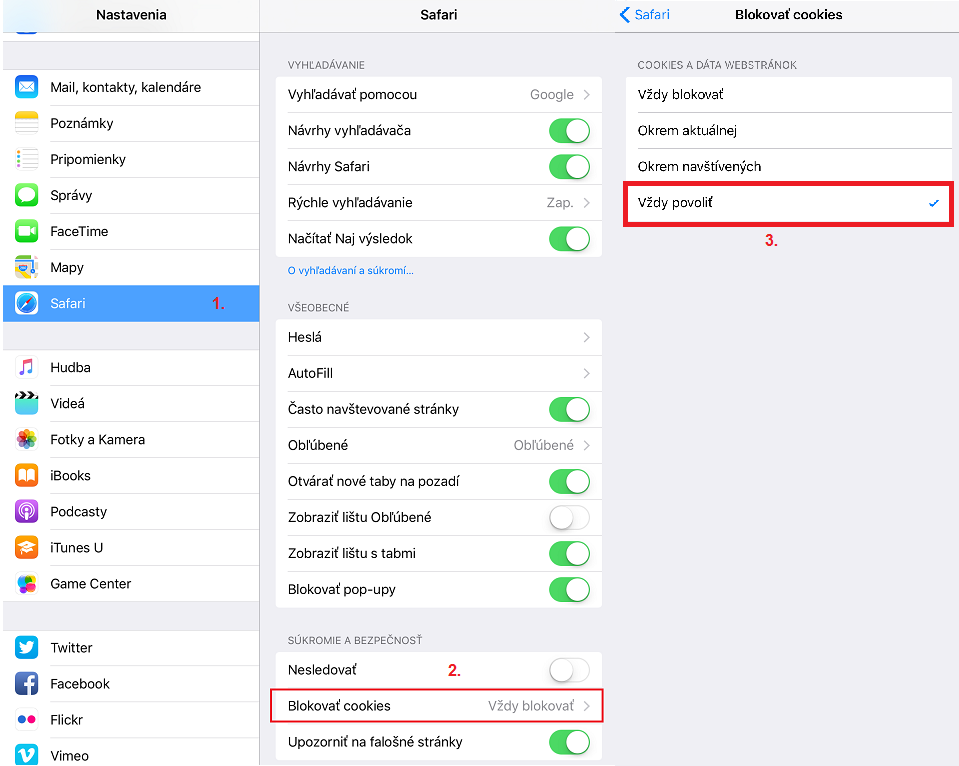
Task: Go back using the Safari back button
Action: (x=645, y=15)
